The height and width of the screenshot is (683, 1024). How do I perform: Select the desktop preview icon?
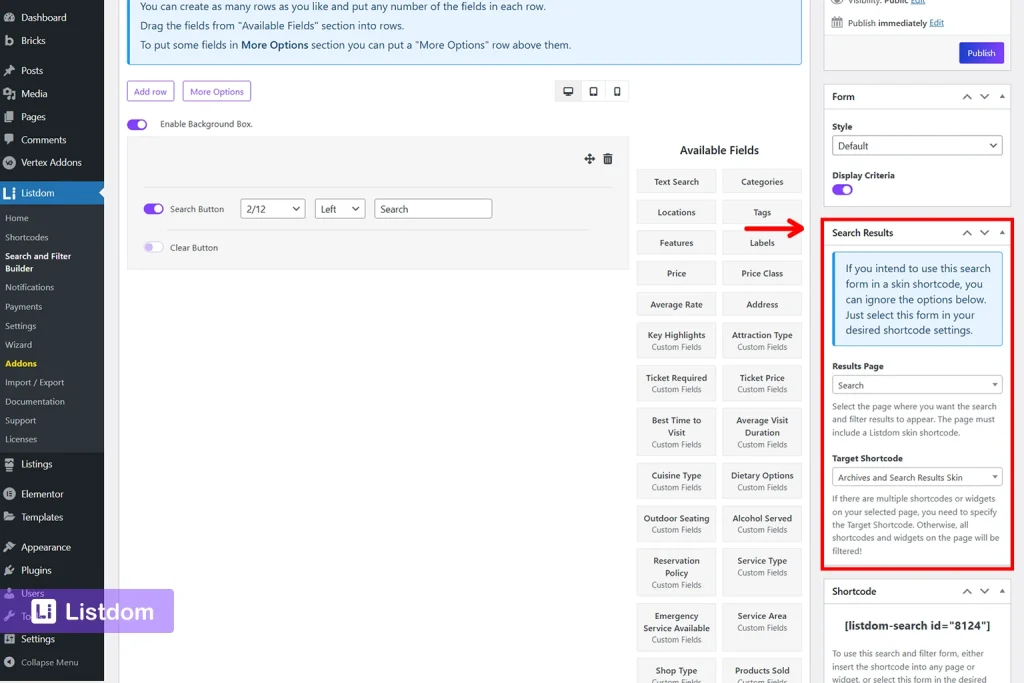pyautogui.click(x=568, y=90)
